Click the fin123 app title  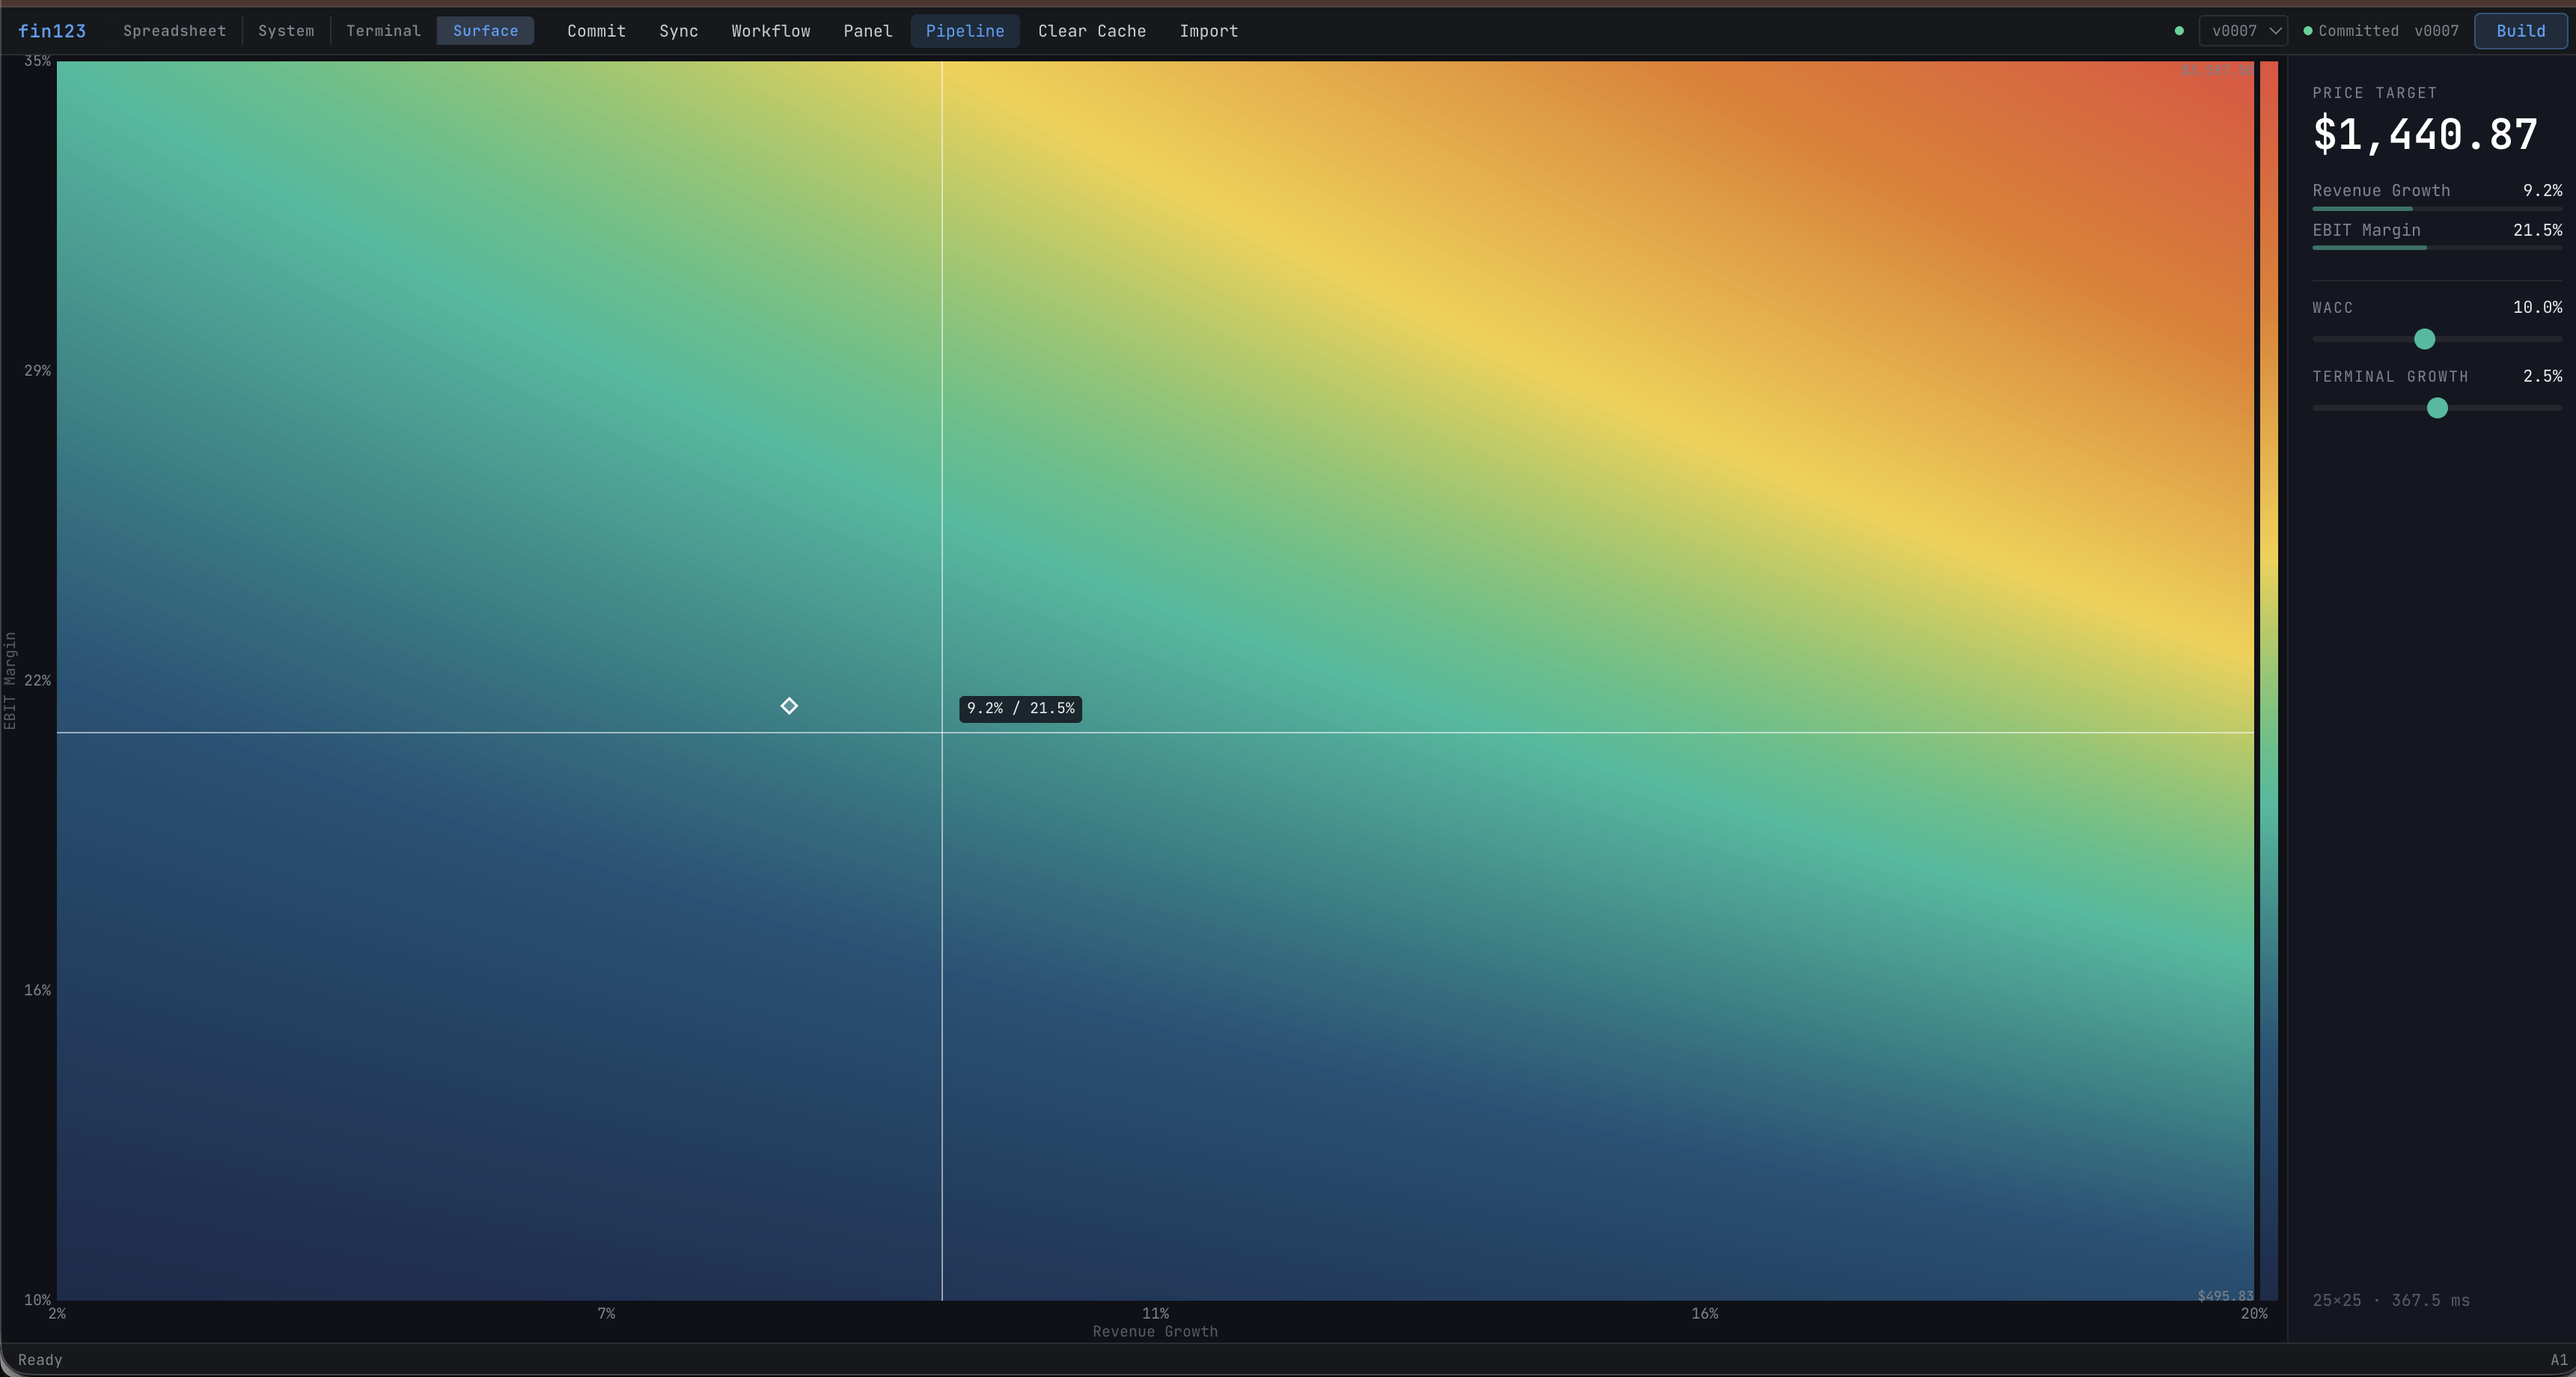point(52,30)
